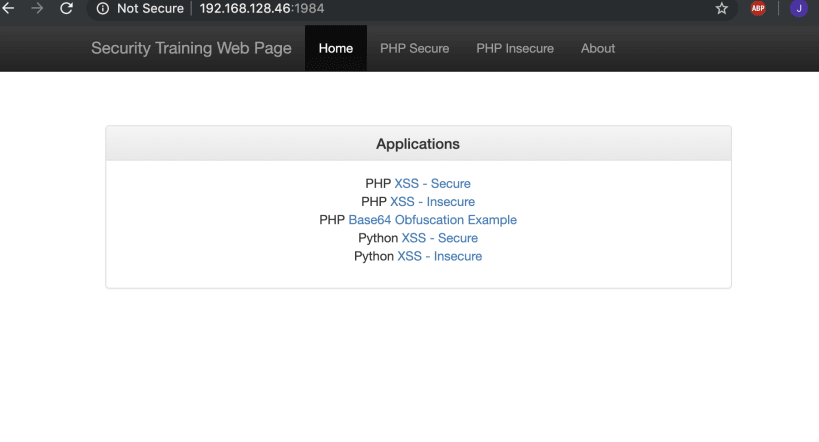819x442 pixels.
Task: Go to the About page
Action: [x=598, y=48]
